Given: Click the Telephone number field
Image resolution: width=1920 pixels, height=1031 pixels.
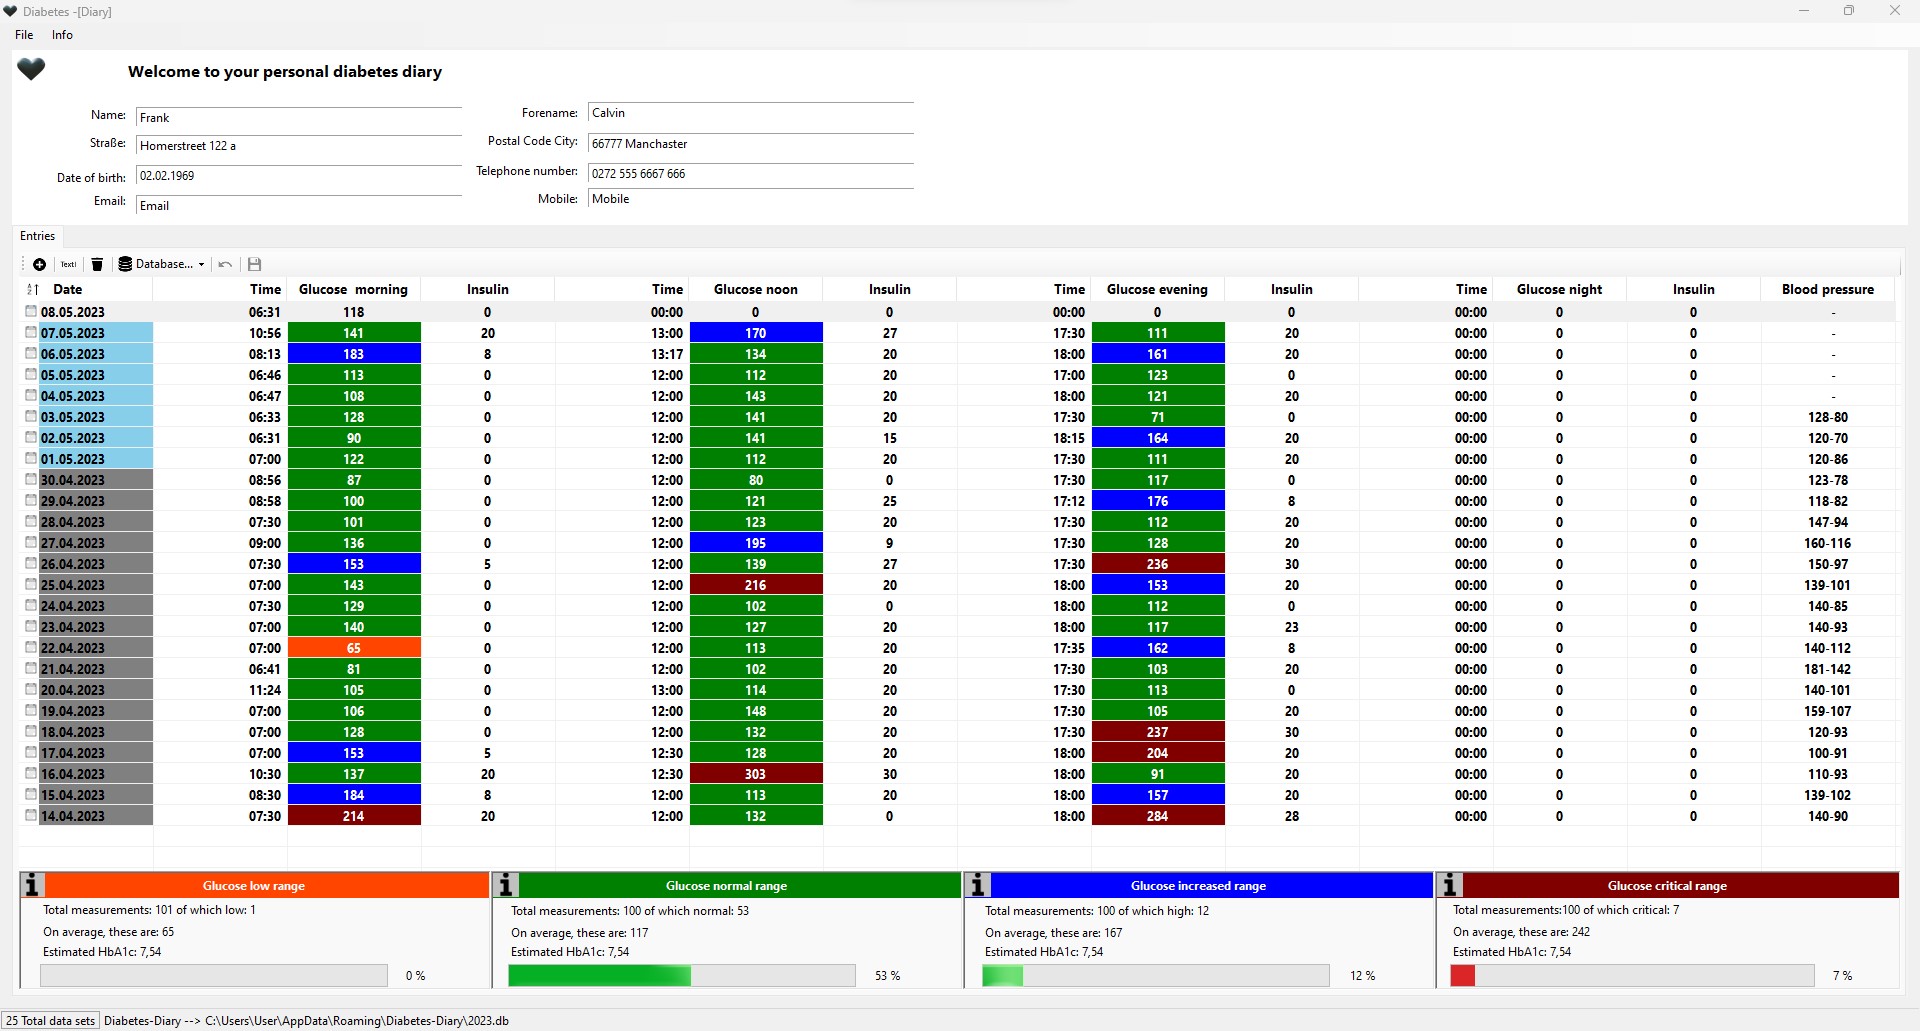Looking at the screenshot, I should point(751,174).
